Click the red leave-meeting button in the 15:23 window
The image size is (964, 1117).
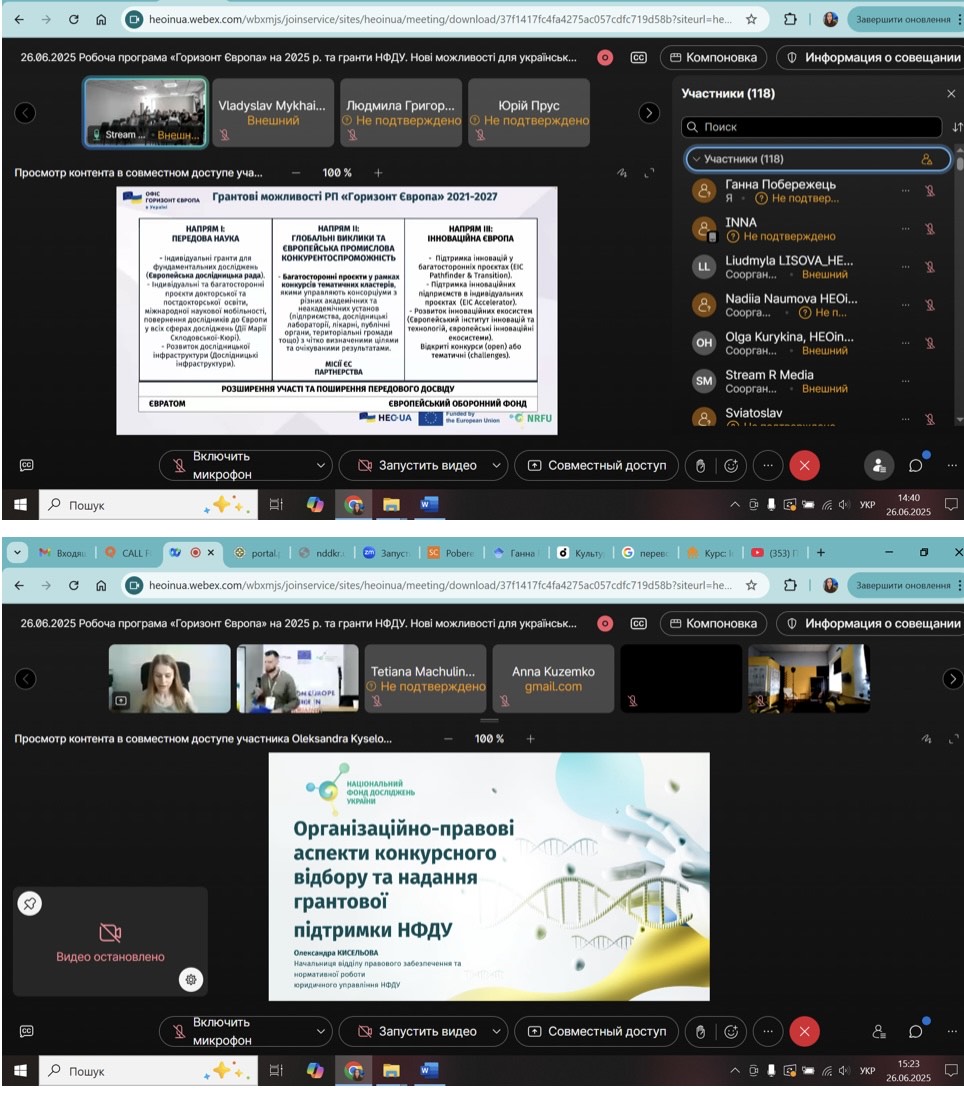(x=804, y=1032)
